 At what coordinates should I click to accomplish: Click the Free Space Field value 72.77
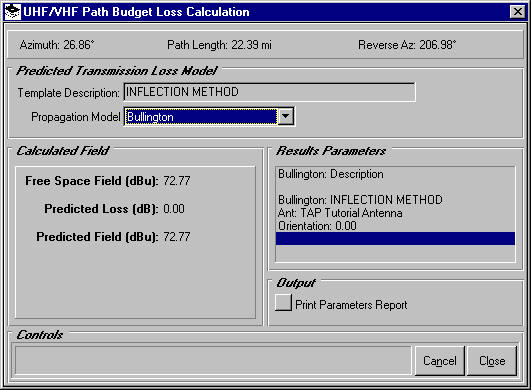pyautogui.click(x=176, y=181)
